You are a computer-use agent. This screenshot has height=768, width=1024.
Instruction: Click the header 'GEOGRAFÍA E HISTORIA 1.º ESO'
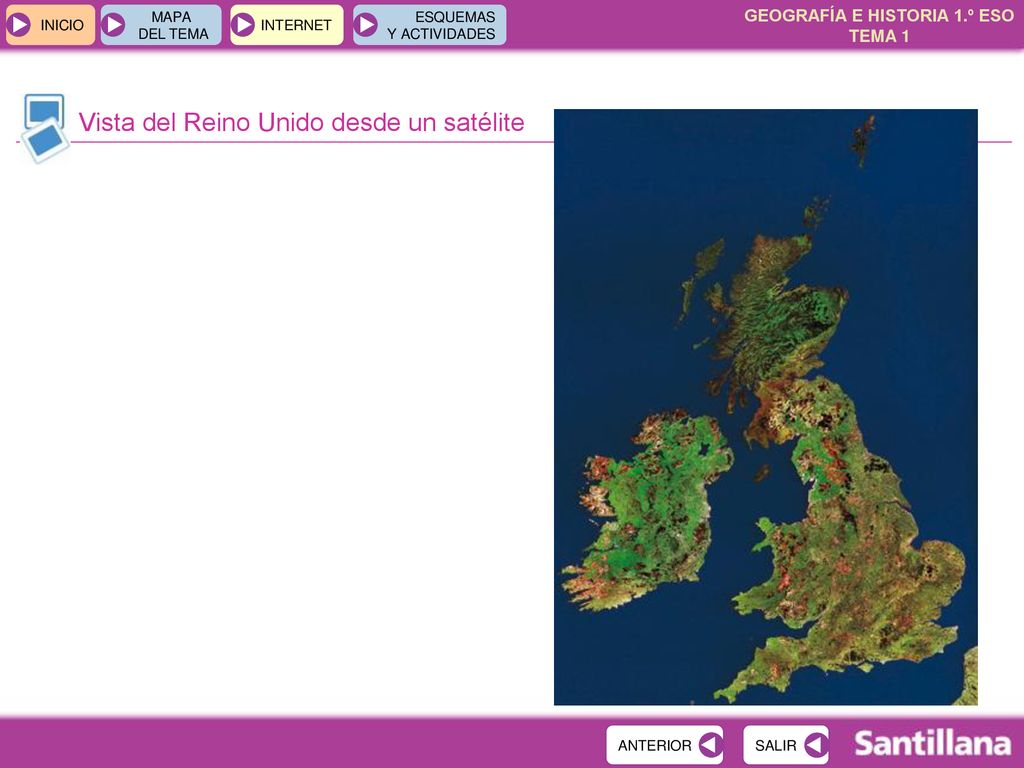(878, 16)
